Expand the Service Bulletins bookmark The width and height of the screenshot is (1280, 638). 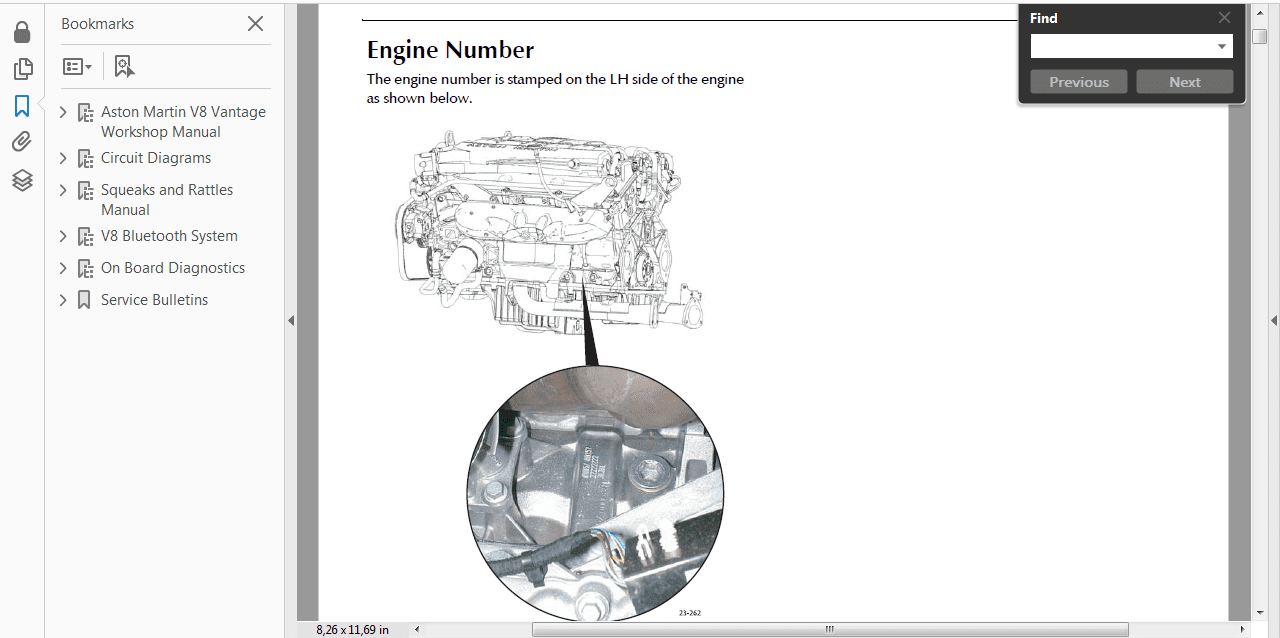tap(63, 300)
